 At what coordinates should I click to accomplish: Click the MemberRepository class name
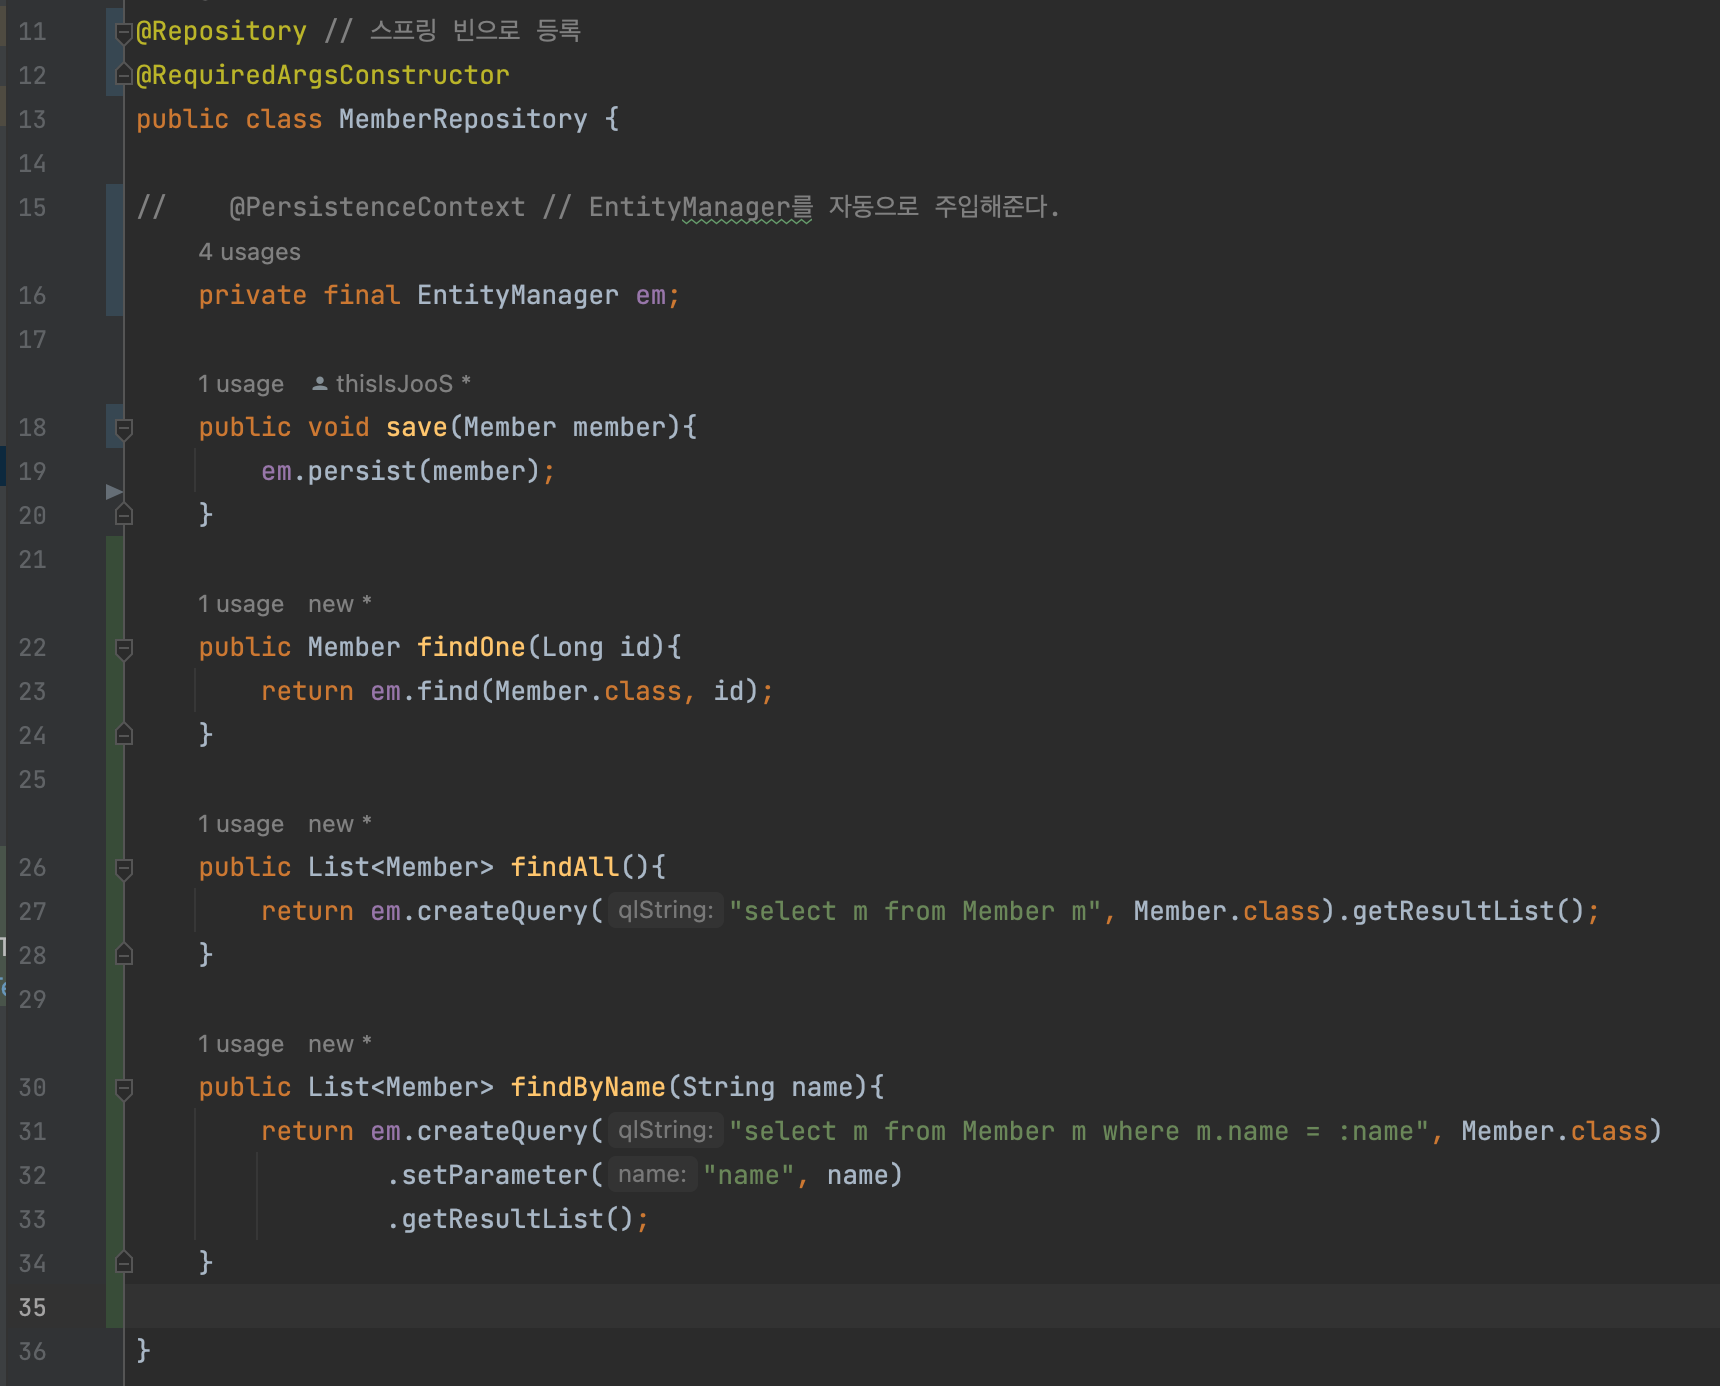463,119
